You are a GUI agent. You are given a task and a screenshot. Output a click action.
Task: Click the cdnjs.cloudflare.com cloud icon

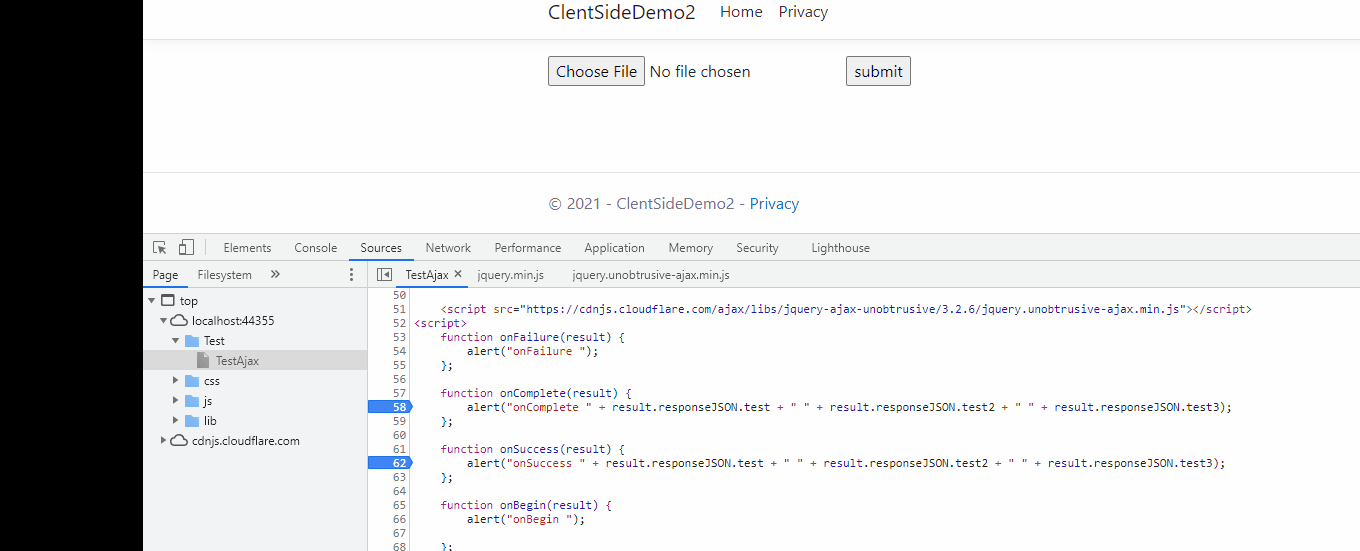[179, 440]
